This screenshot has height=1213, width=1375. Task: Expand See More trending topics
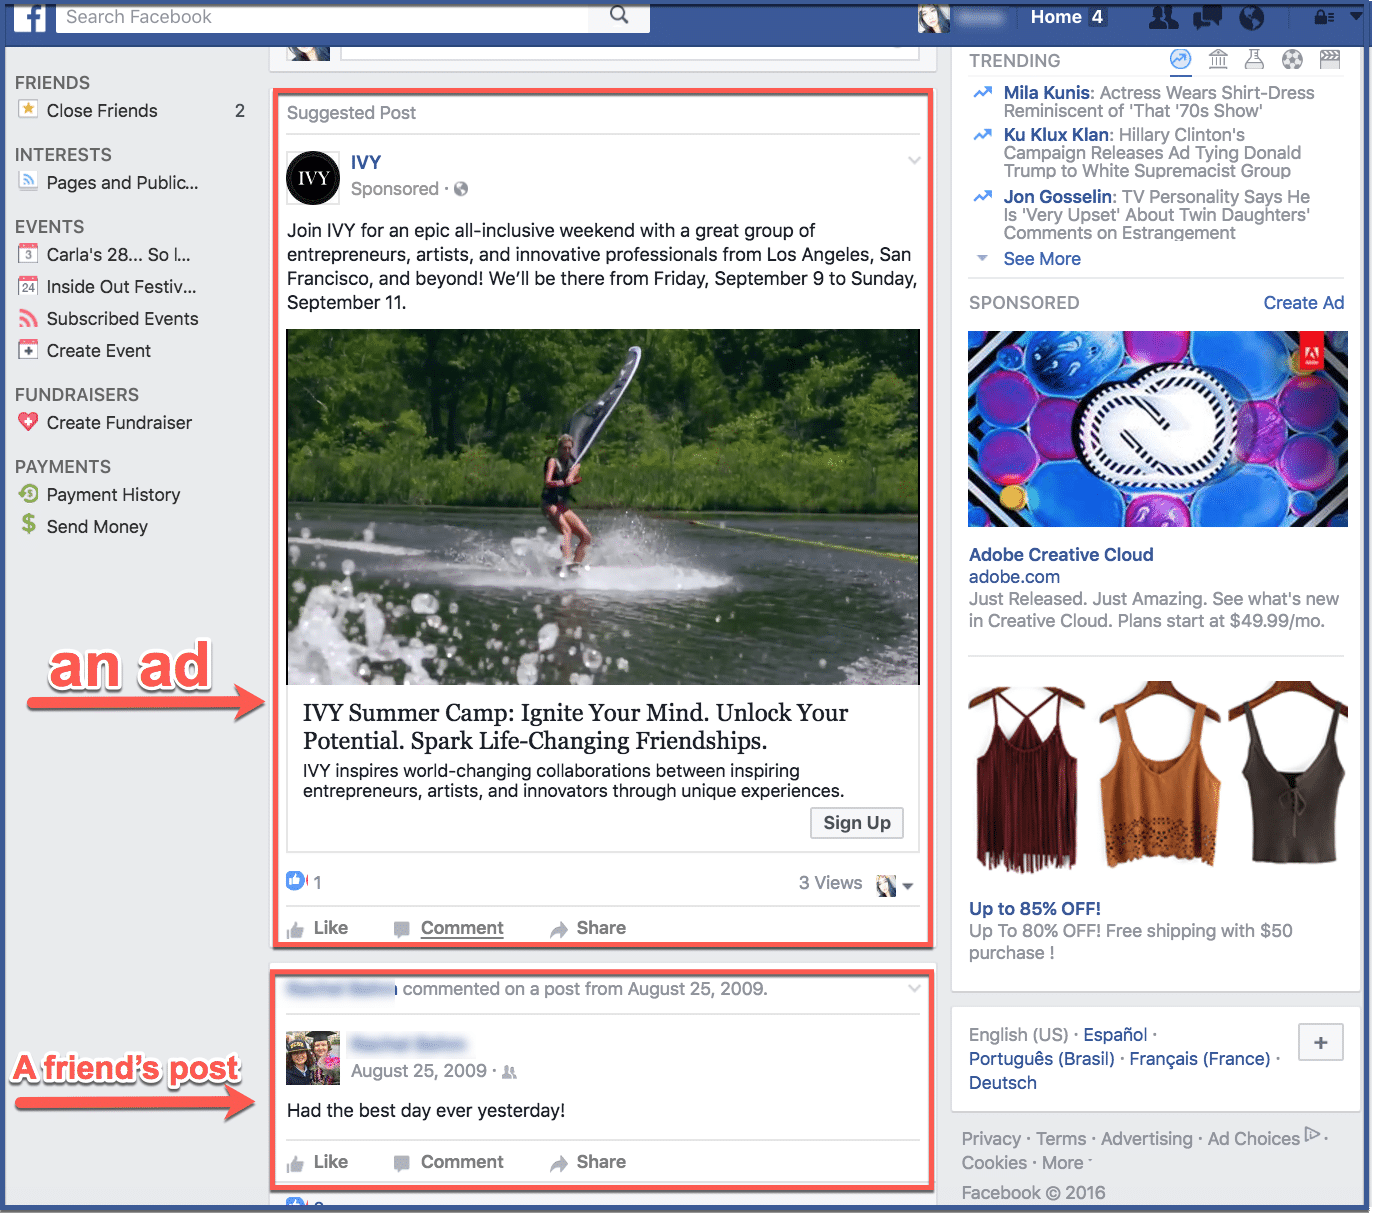tap(1042, 259)
